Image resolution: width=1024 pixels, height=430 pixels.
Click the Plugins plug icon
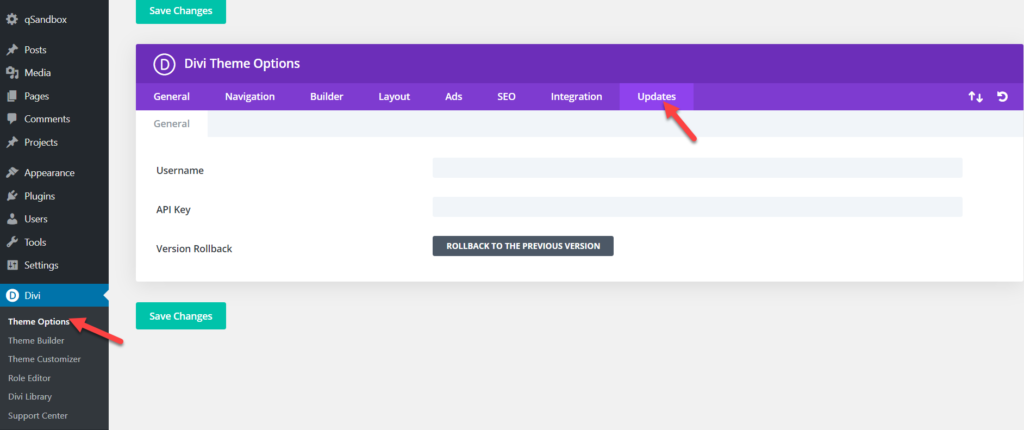pos(12,196)
